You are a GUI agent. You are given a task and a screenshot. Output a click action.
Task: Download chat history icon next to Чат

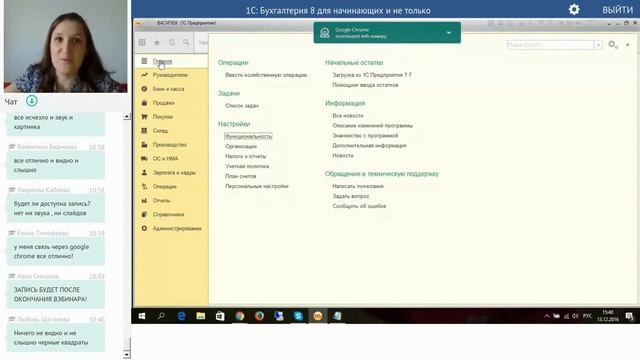[32, 100]
